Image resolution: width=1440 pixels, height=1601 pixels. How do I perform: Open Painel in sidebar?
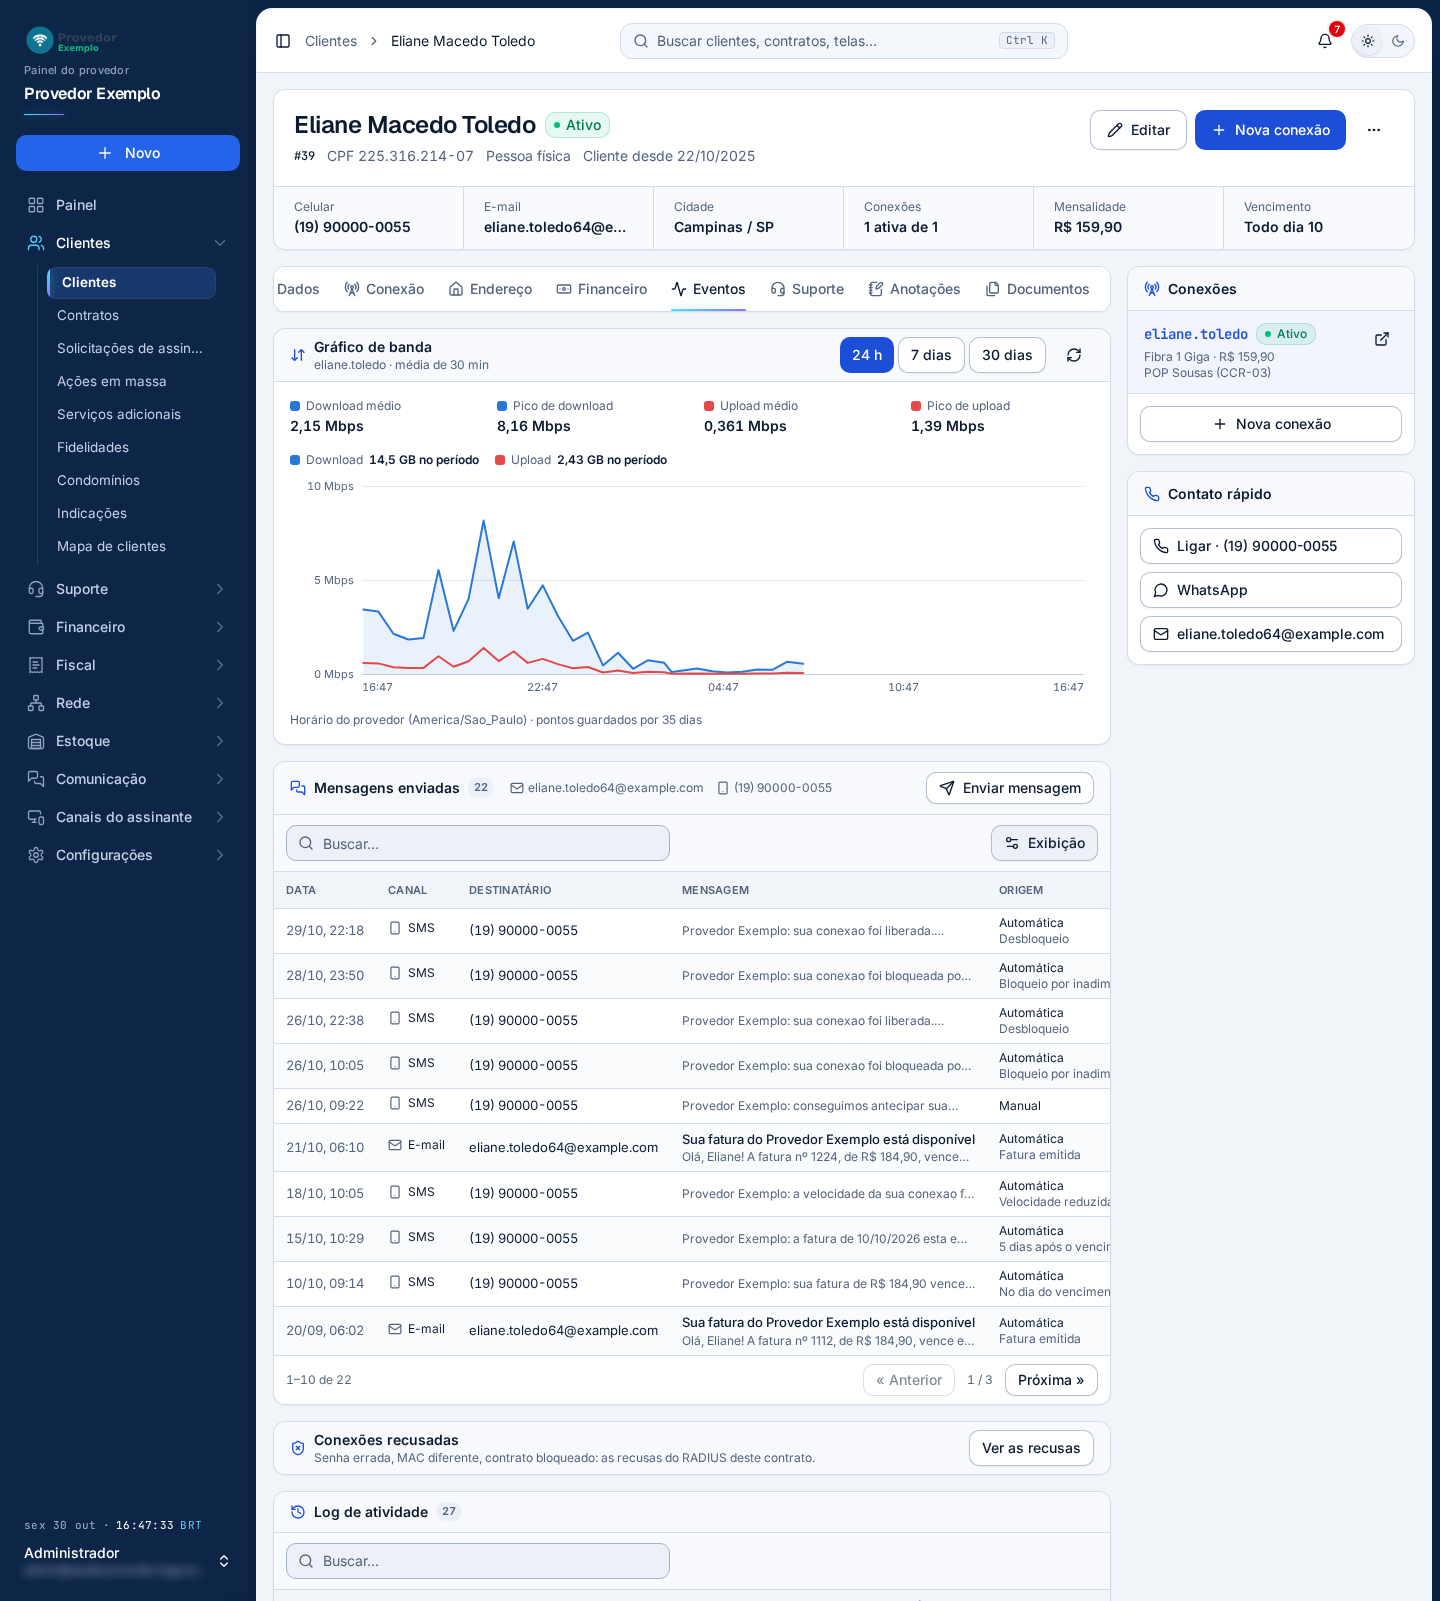coord(128,205)
